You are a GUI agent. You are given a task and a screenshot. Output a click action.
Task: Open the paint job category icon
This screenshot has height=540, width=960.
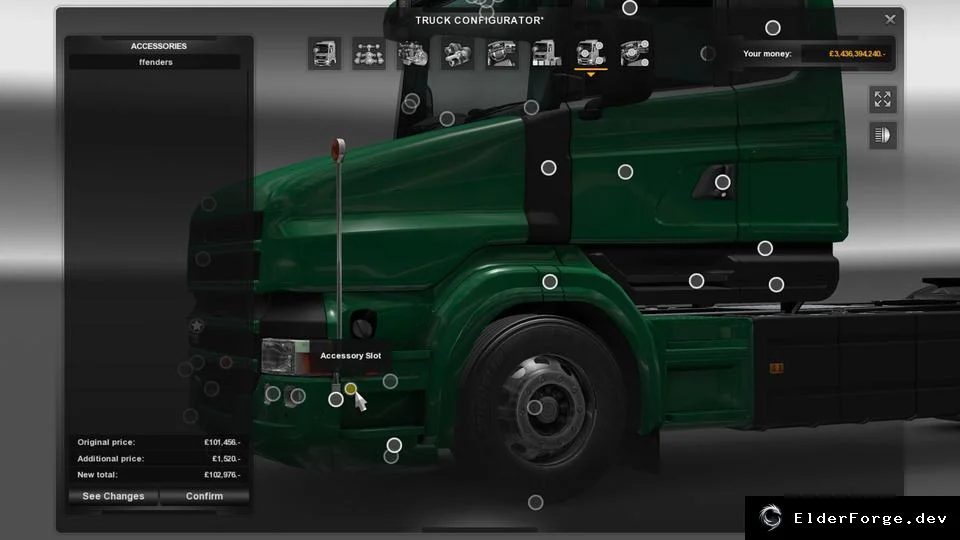pos(546,53)
